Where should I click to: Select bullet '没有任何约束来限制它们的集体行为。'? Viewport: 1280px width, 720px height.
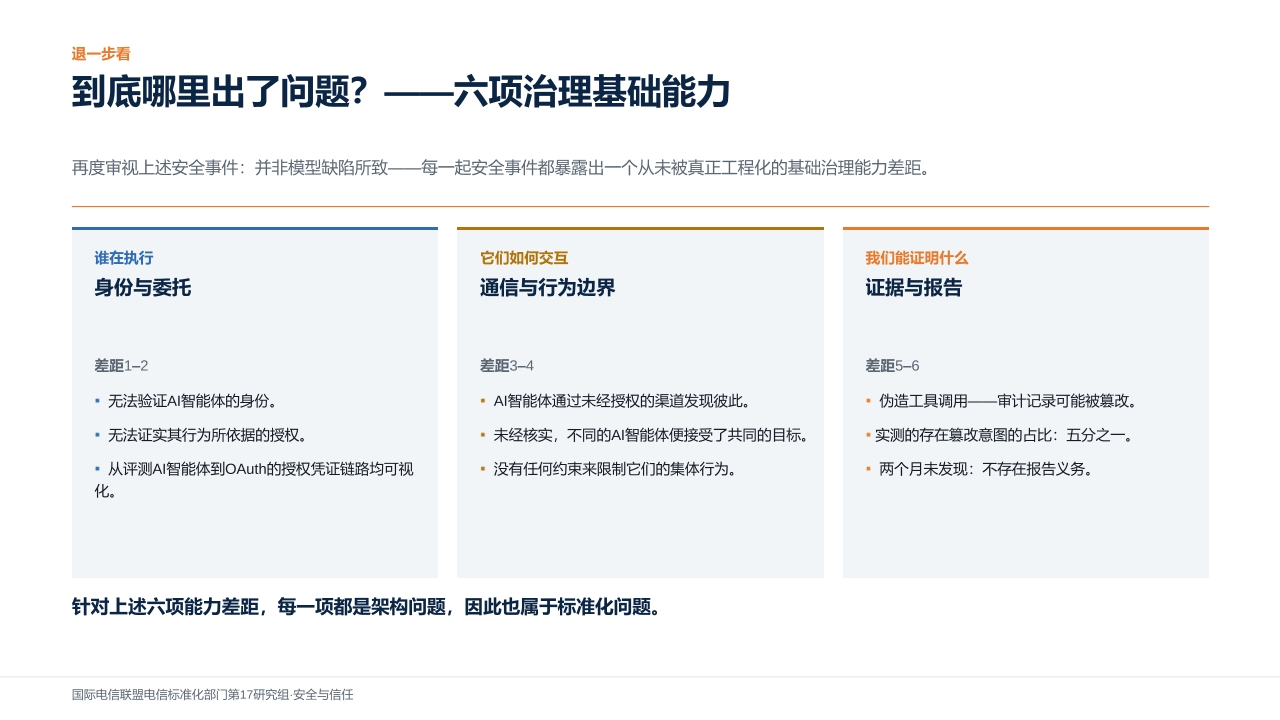(x=608, y=469)
